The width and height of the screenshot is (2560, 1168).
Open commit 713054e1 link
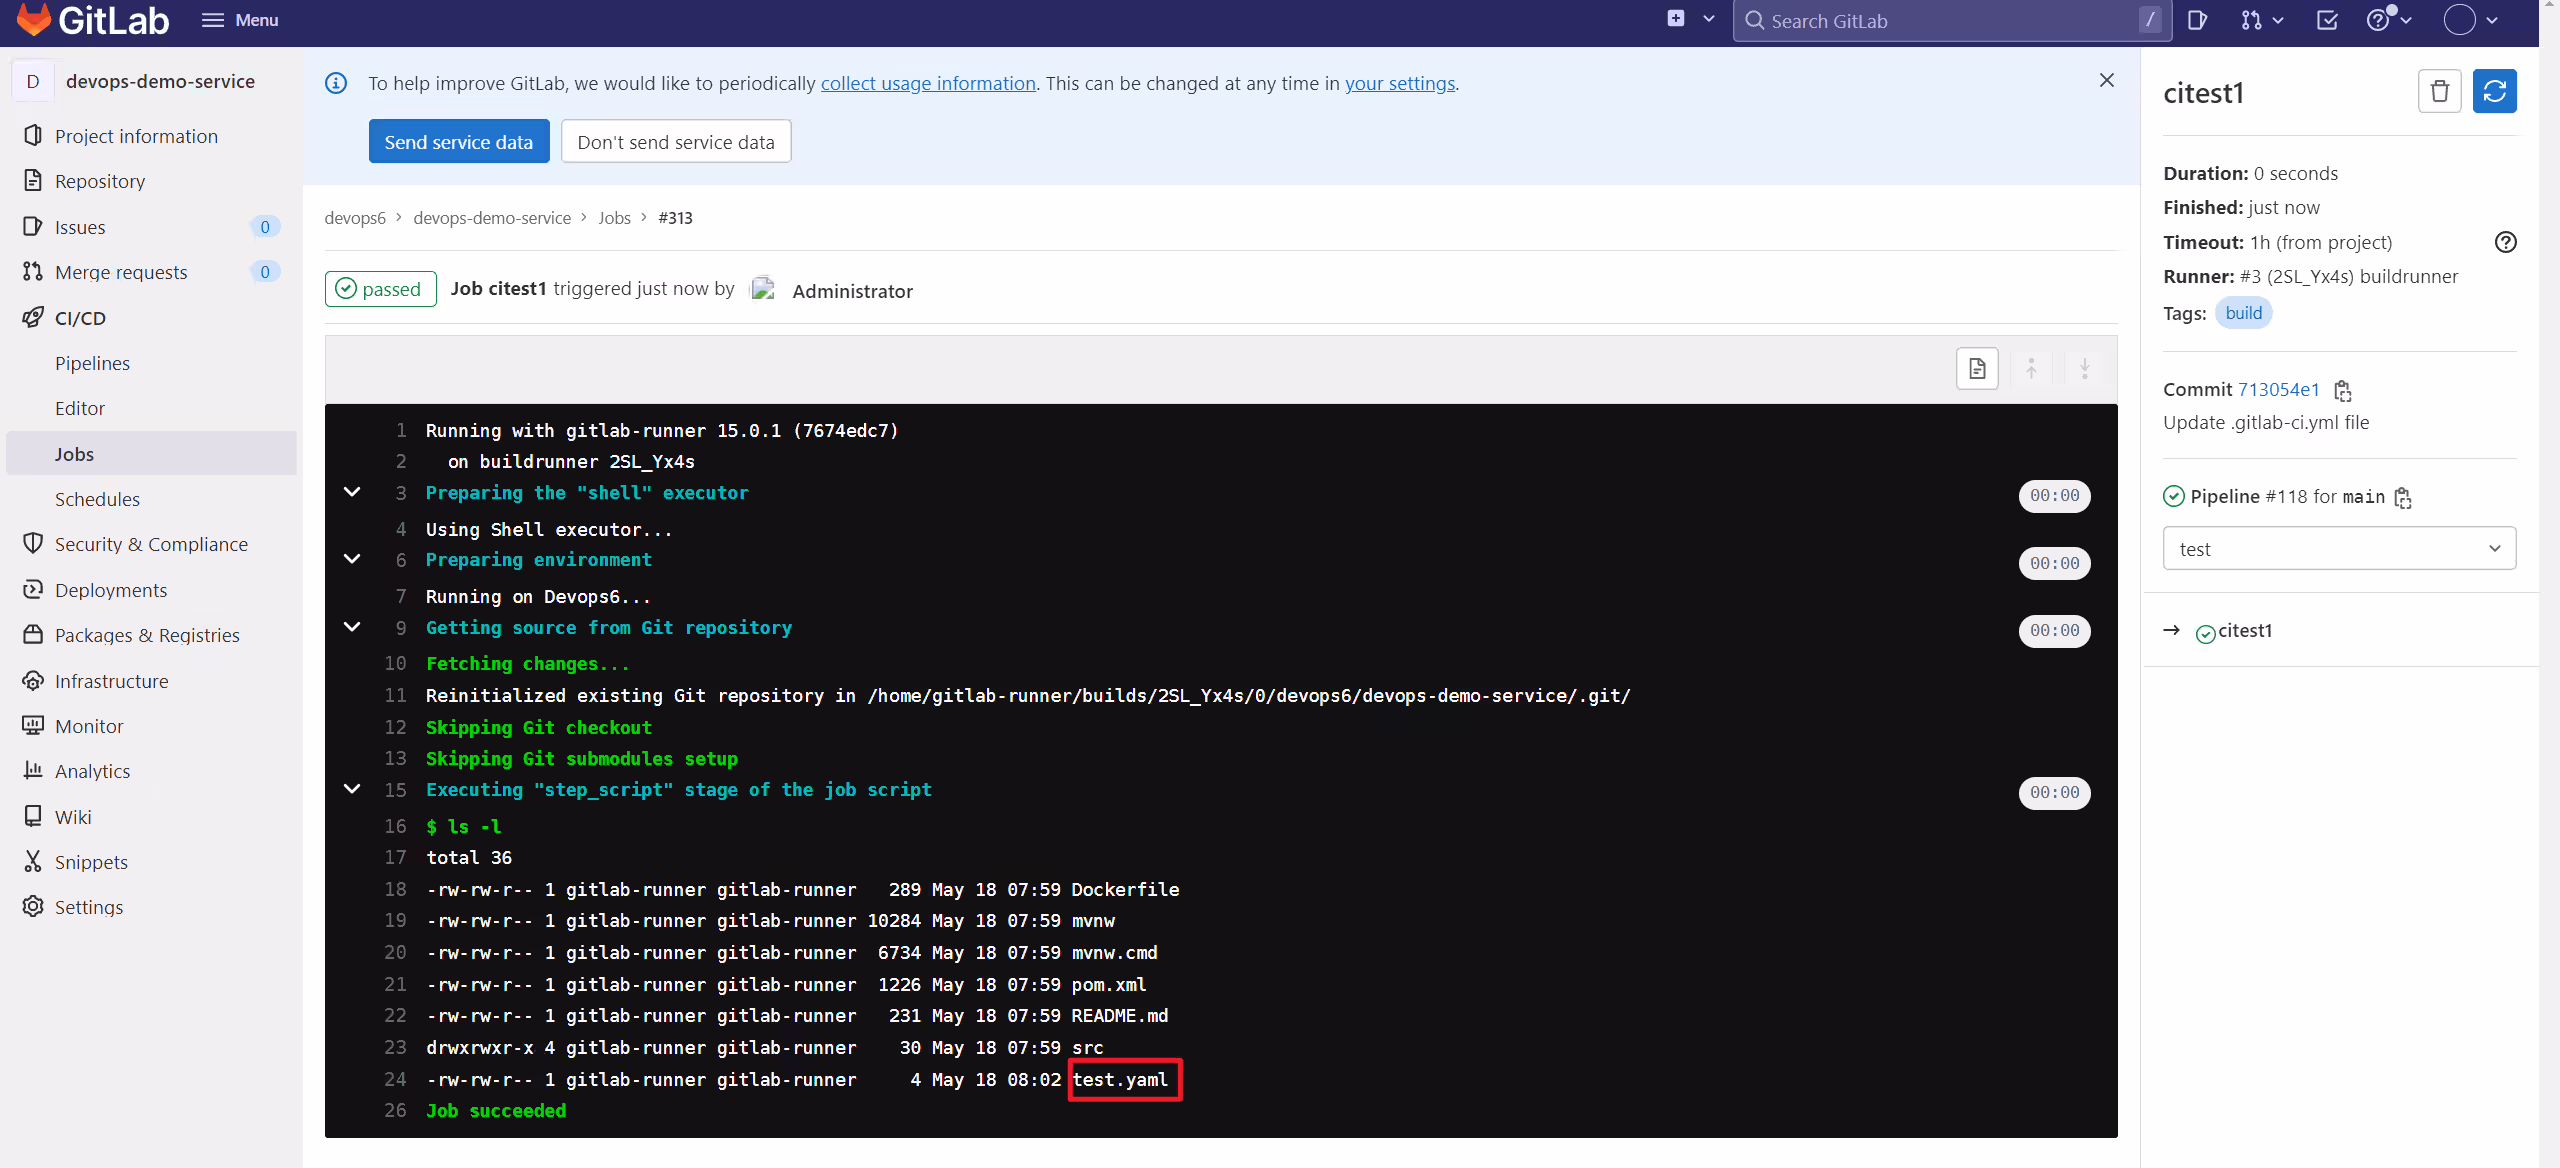2278,389
